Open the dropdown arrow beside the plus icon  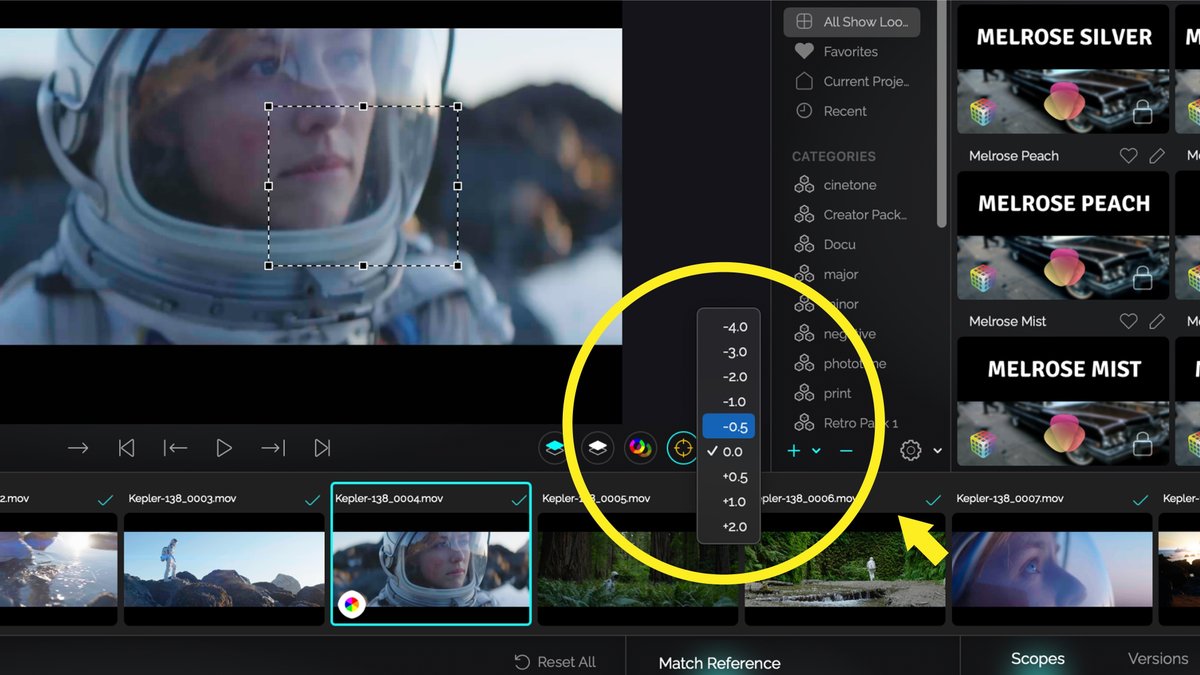(816, 452)
